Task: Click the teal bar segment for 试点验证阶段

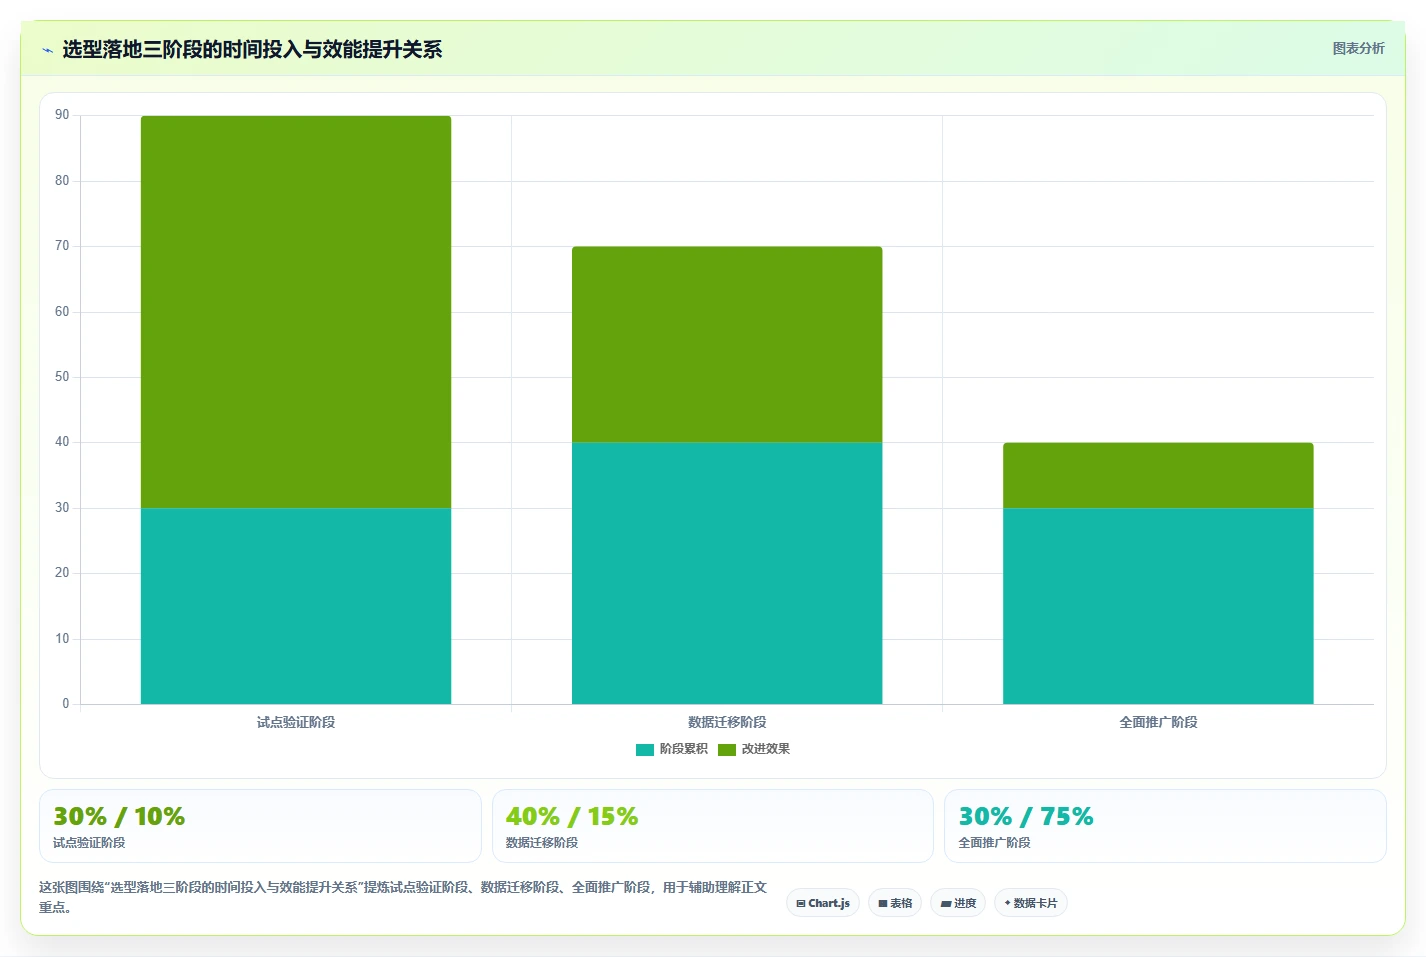Action: coord(296,606)
